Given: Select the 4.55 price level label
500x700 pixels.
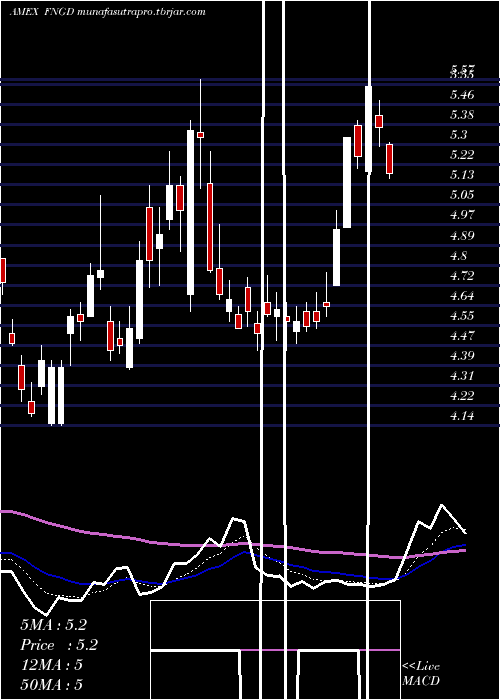Looking at the screenshot, I should click(x=462, y=316).
